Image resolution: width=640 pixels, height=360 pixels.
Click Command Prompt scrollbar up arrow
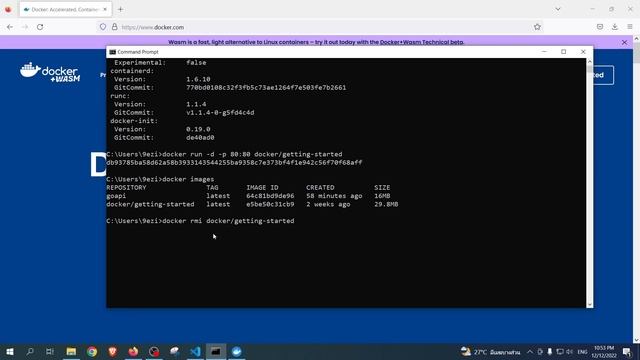pos(589,62)
